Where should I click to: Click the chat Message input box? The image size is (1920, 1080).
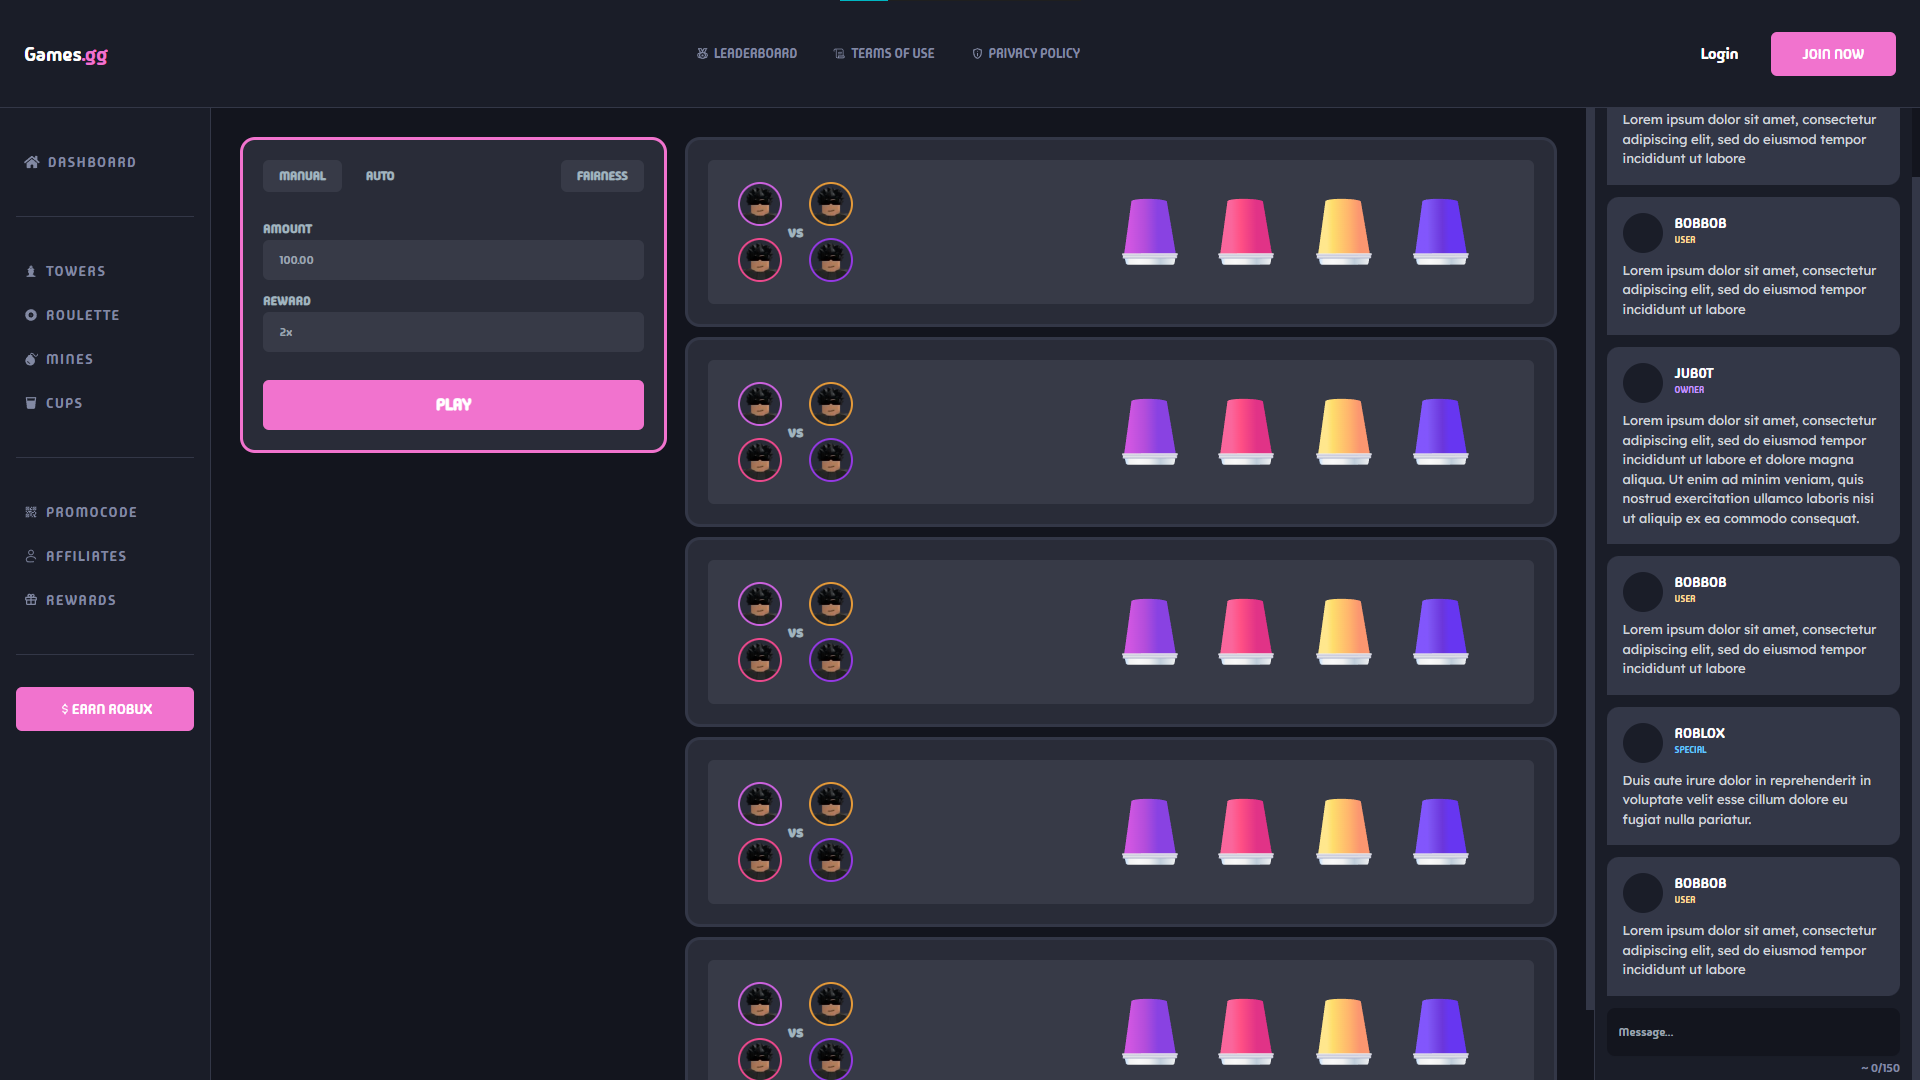(x=1752, y=1032)
